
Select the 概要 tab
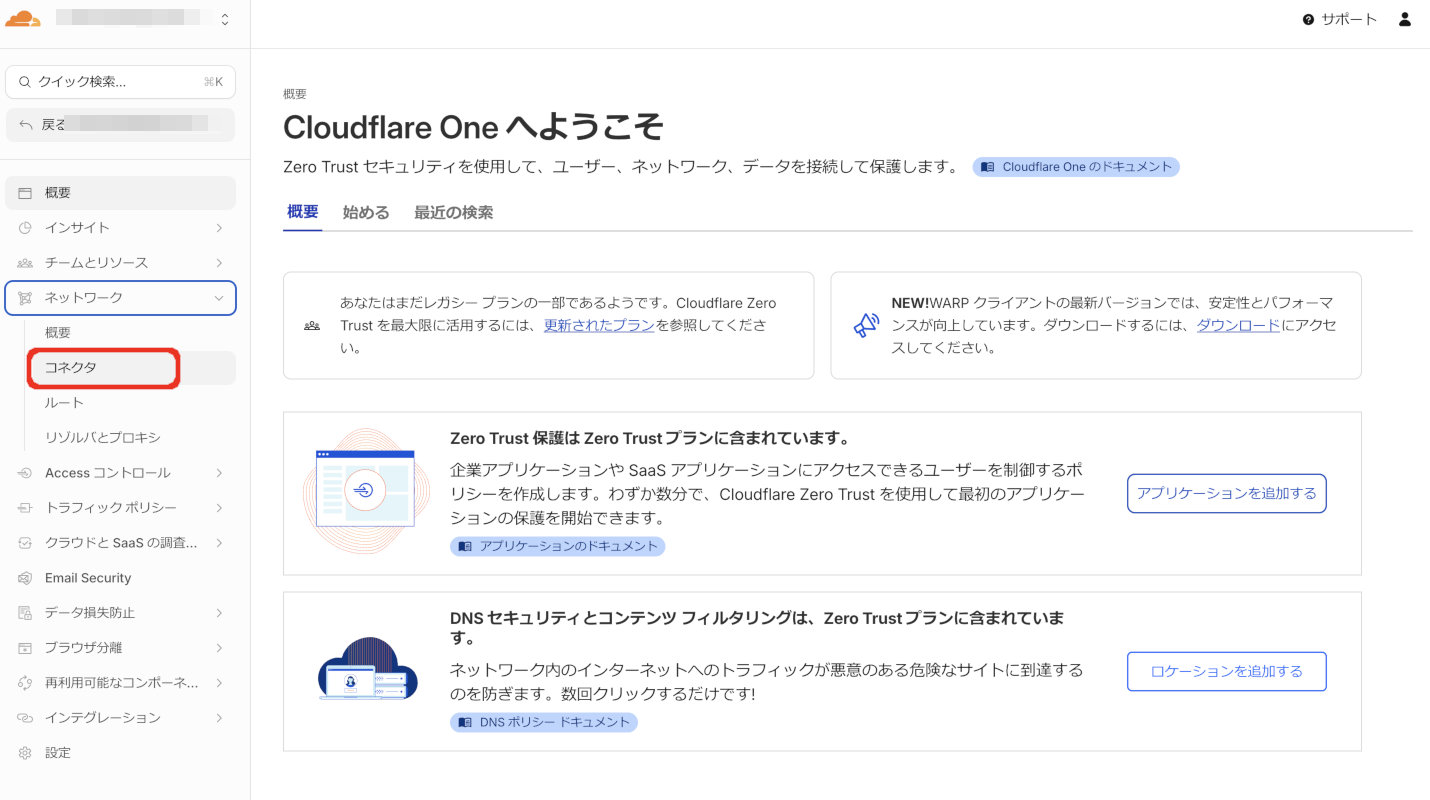point(303,212)
